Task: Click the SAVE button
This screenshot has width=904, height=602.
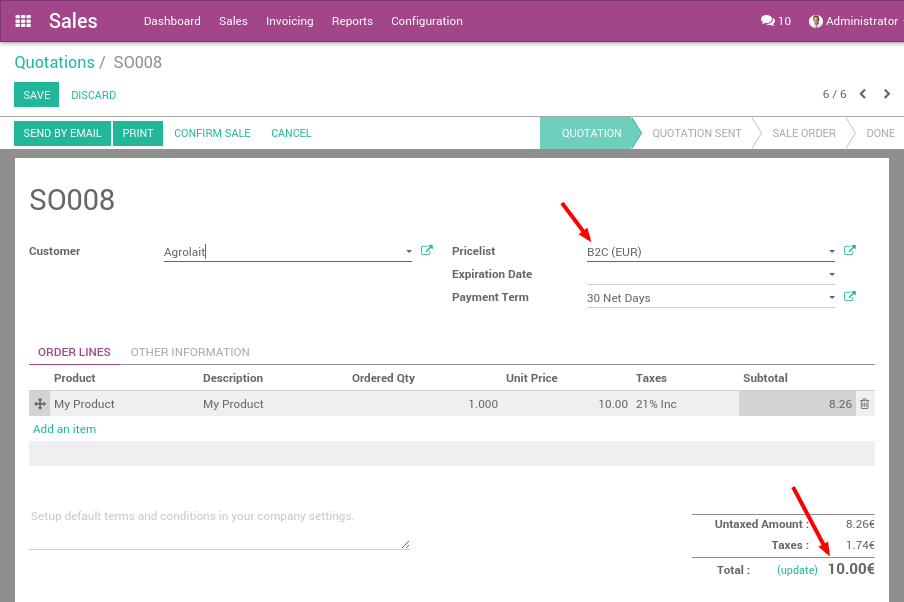Action: [36, 94]
